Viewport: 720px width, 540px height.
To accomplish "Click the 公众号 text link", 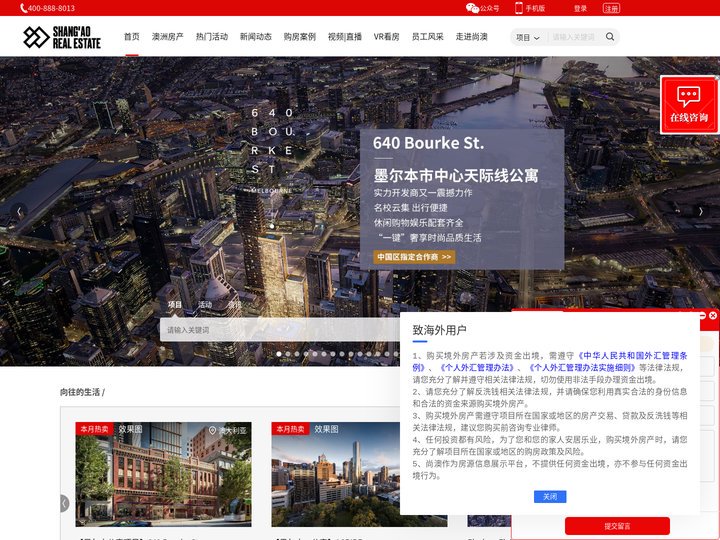I will click(489, 8).
